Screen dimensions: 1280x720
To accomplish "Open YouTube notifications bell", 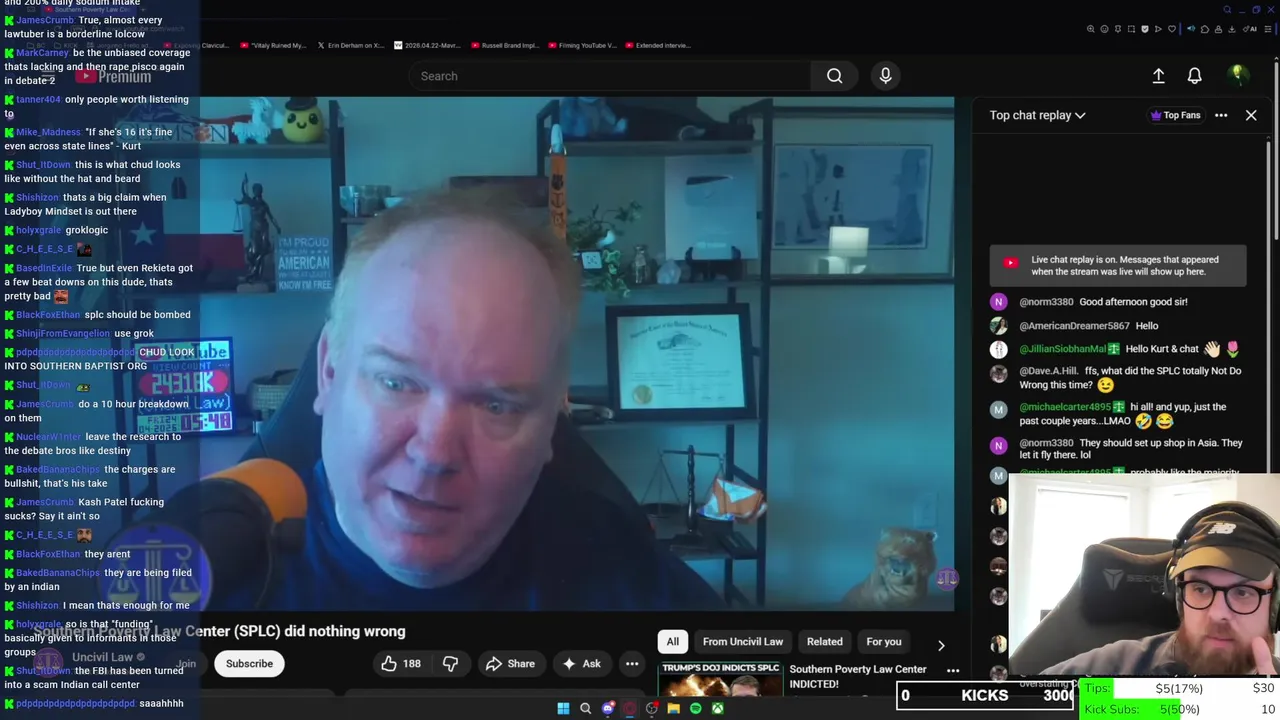I will click(1194, 76).
